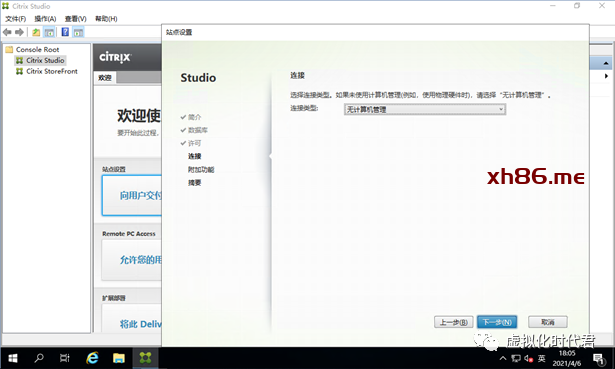This screenshot has height=369, width=615.
Task: Expand the action pane submenu right arrow
Action: (606, 76)
